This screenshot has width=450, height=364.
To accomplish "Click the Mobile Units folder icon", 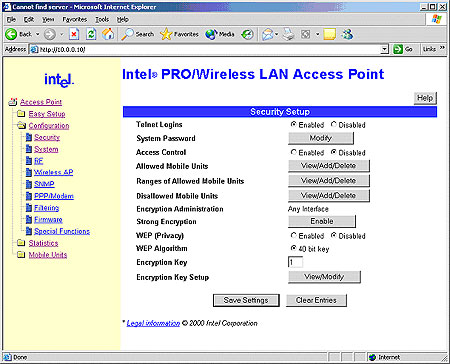I will coord(21,254).
